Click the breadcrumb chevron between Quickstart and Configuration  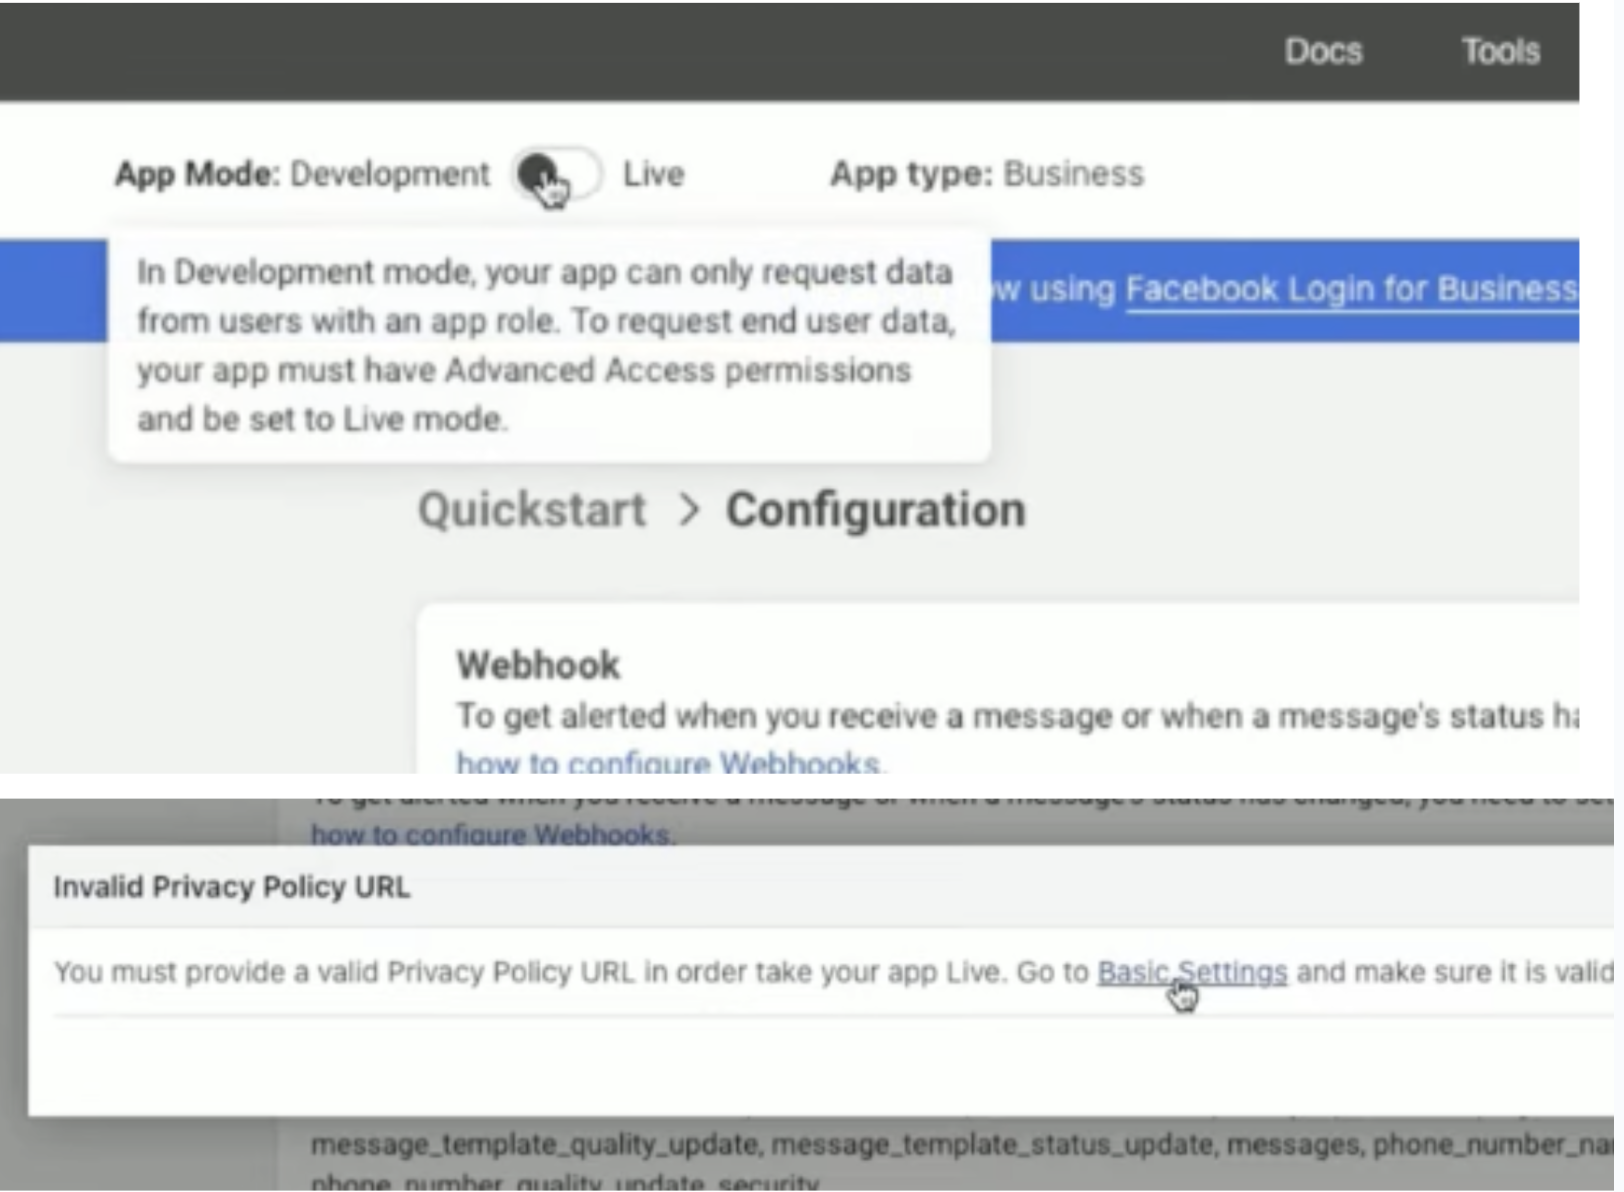tap(690, 509)
